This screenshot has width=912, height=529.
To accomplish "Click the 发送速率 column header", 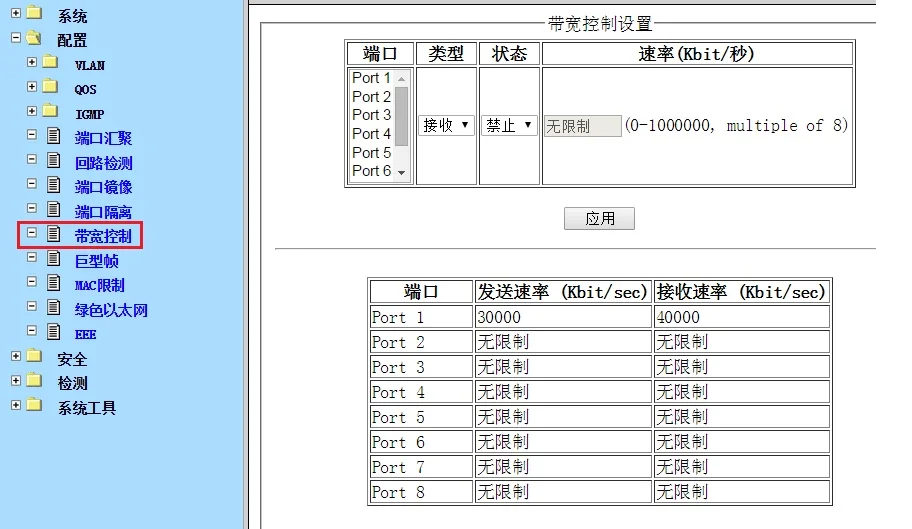I will (563, 292).
